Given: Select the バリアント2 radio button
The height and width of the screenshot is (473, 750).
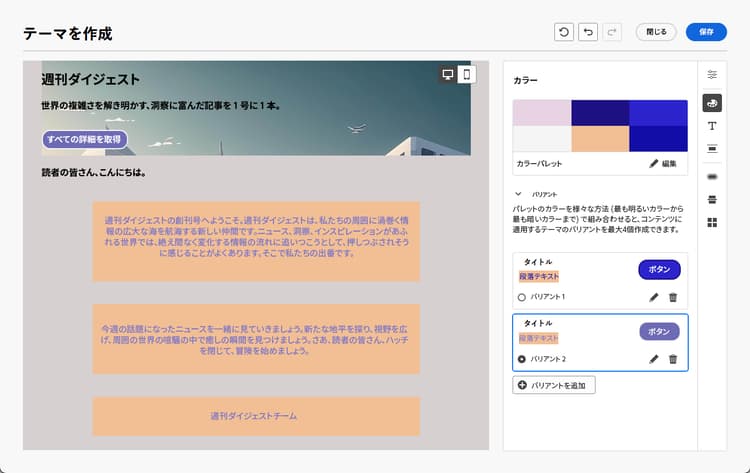Looking at the screenshot, I should click(522, 359).
